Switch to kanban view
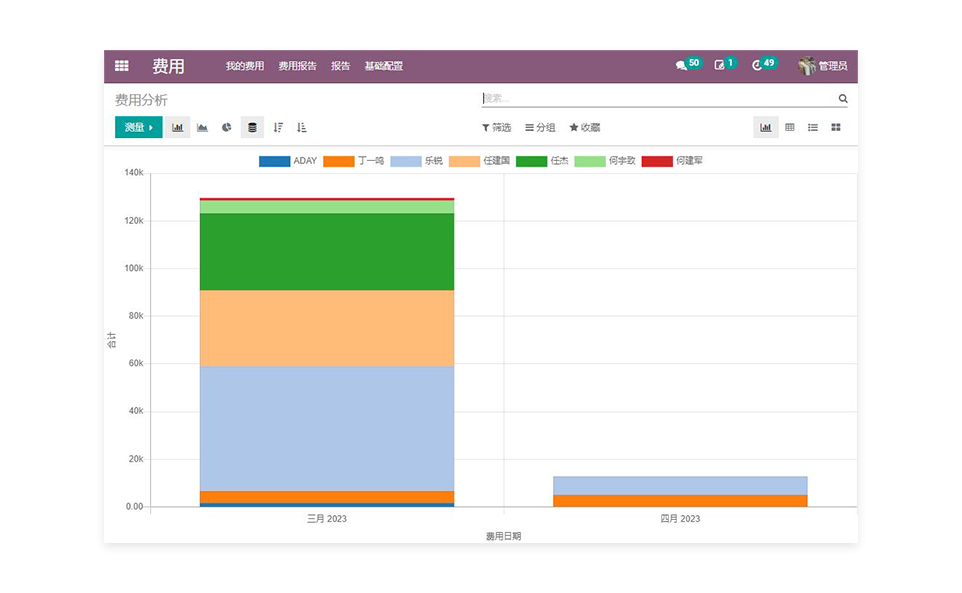This screenshot has width=962, height=593. click(x=836, y=128)
